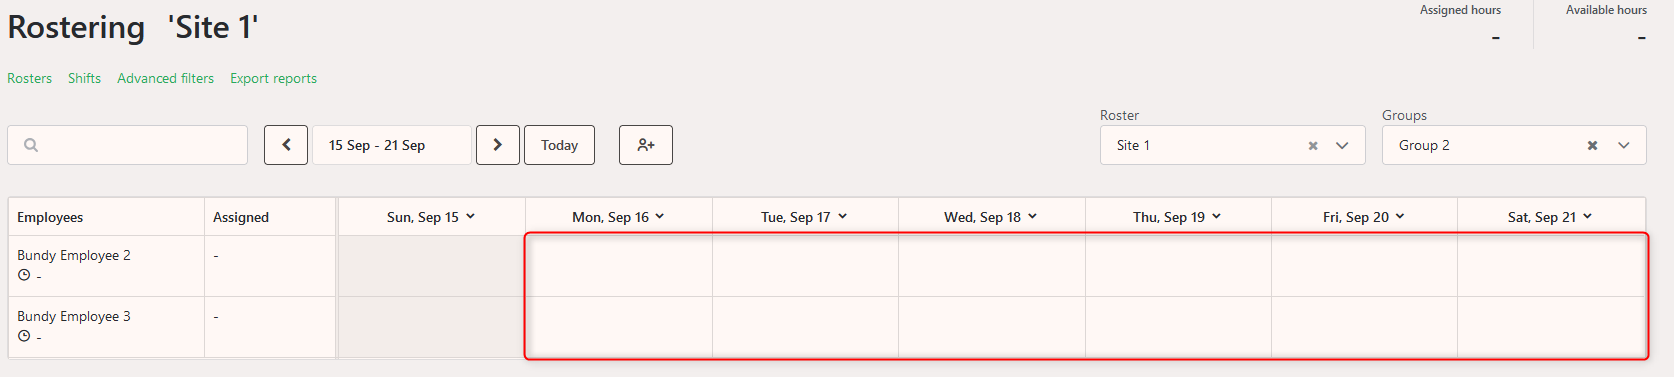Open Advanced filters

(165, 78)
